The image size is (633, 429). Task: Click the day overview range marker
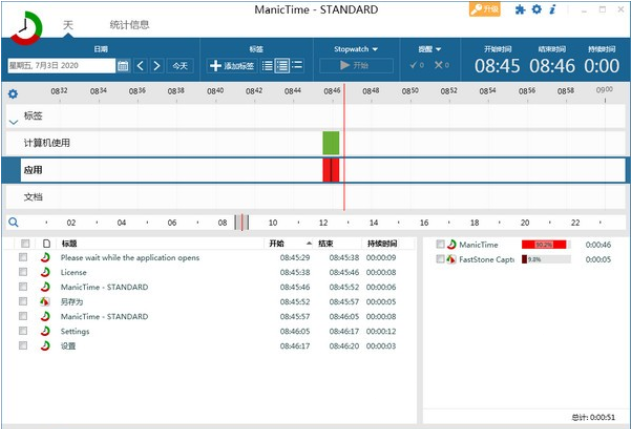point(241,222)
